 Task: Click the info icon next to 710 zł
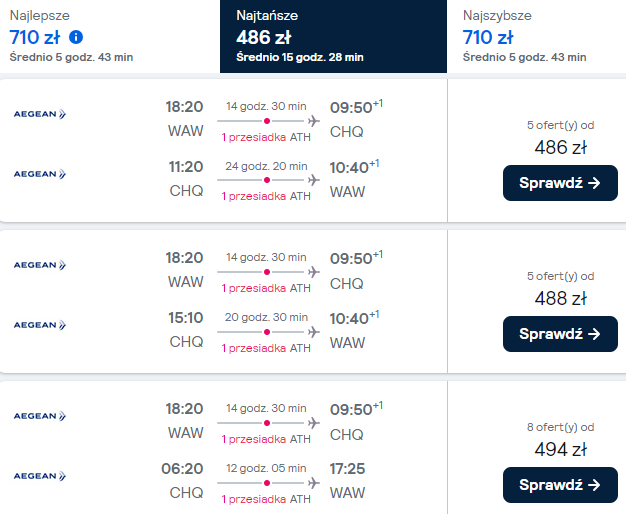(x=77, y=38)
